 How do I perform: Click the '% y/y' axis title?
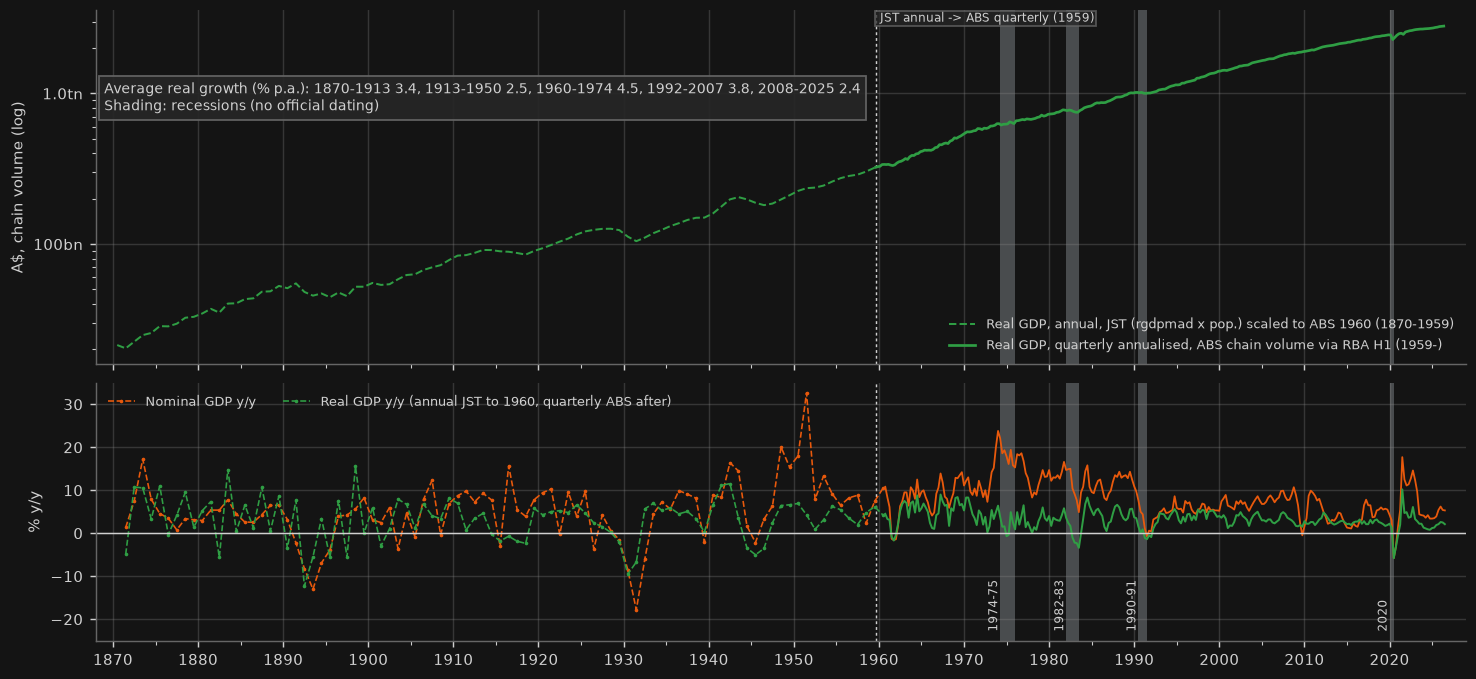tap(34, 511)
